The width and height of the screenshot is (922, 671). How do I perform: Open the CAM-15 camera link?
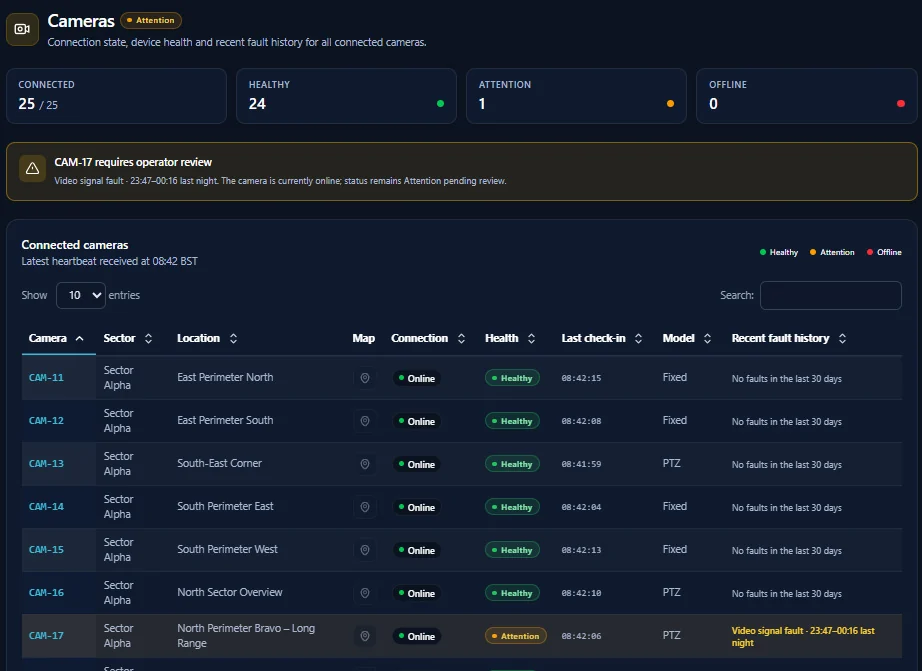tap(46, 549)
